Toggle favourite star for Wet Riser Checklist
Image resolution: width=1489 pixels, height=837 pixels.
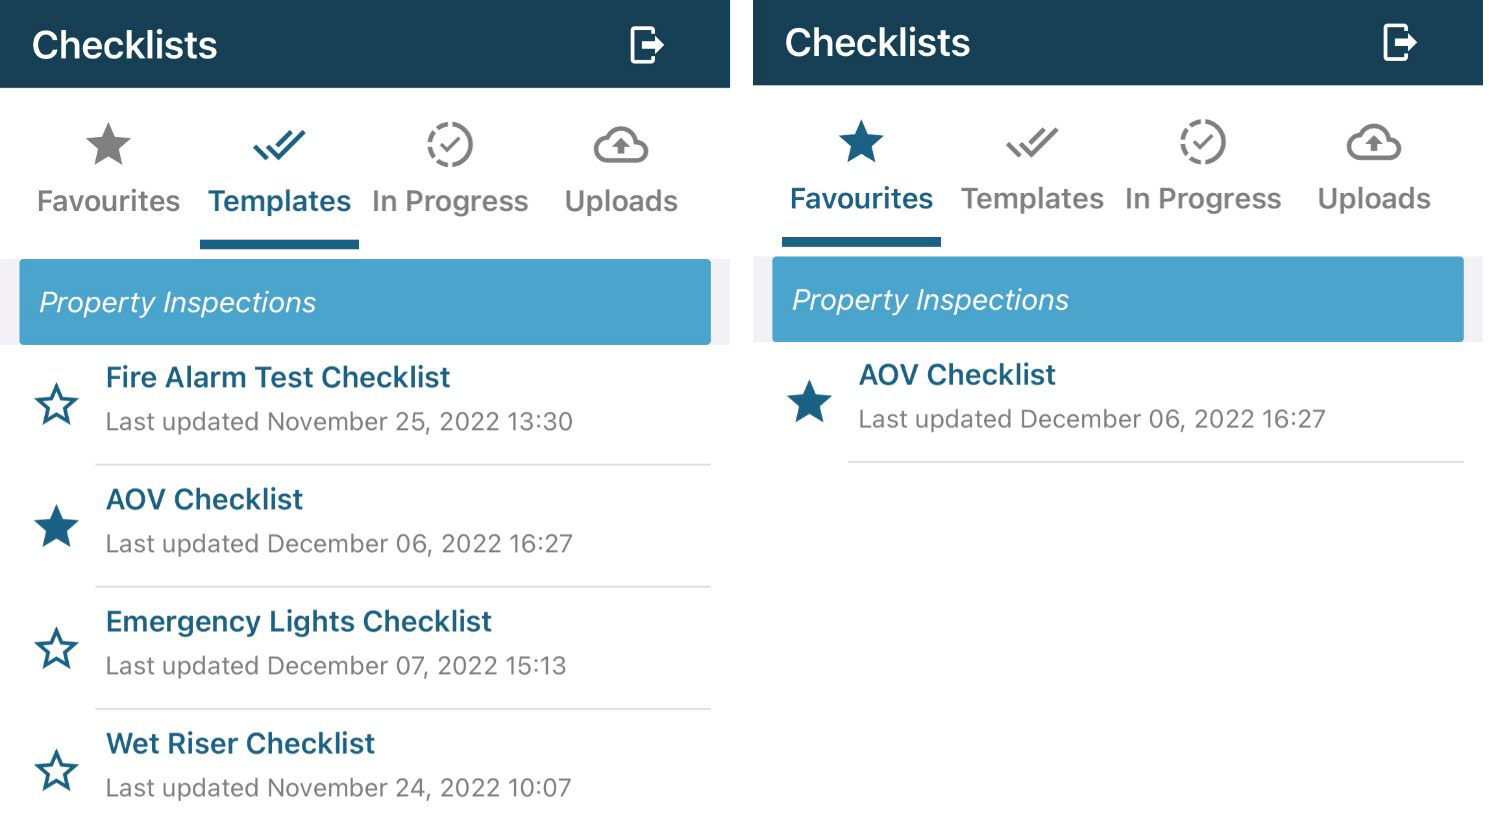(x=56, y=770)
